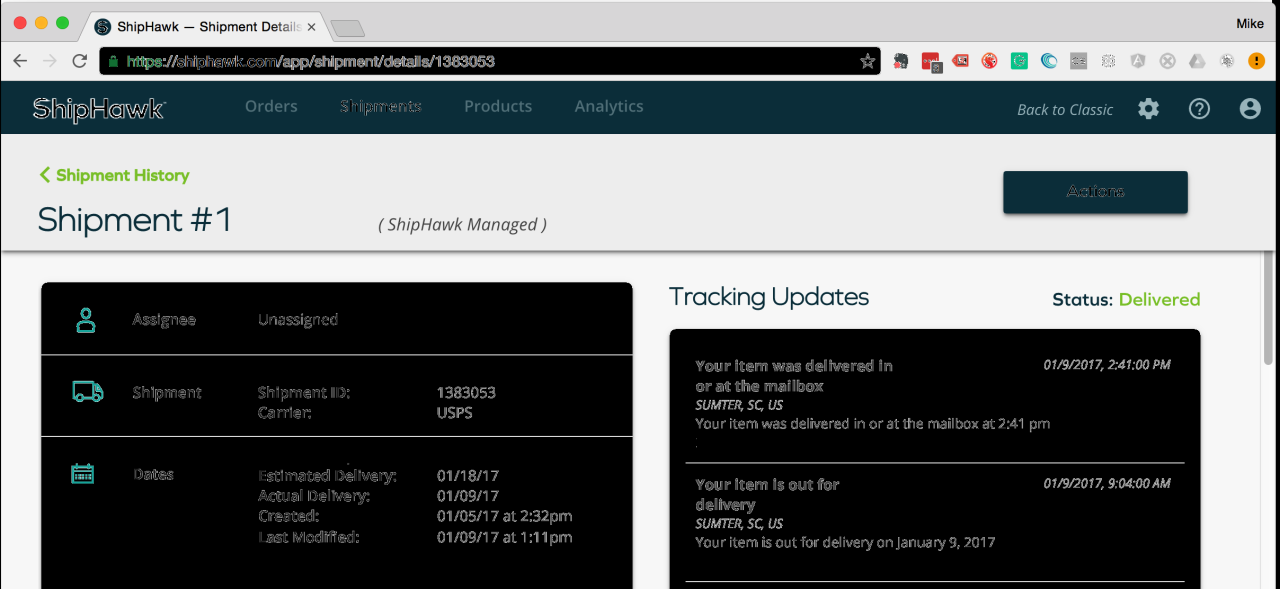This screenshot has height=589, width=1280.
Task: Return via the Shipment History link
Action: pos(113,175)
